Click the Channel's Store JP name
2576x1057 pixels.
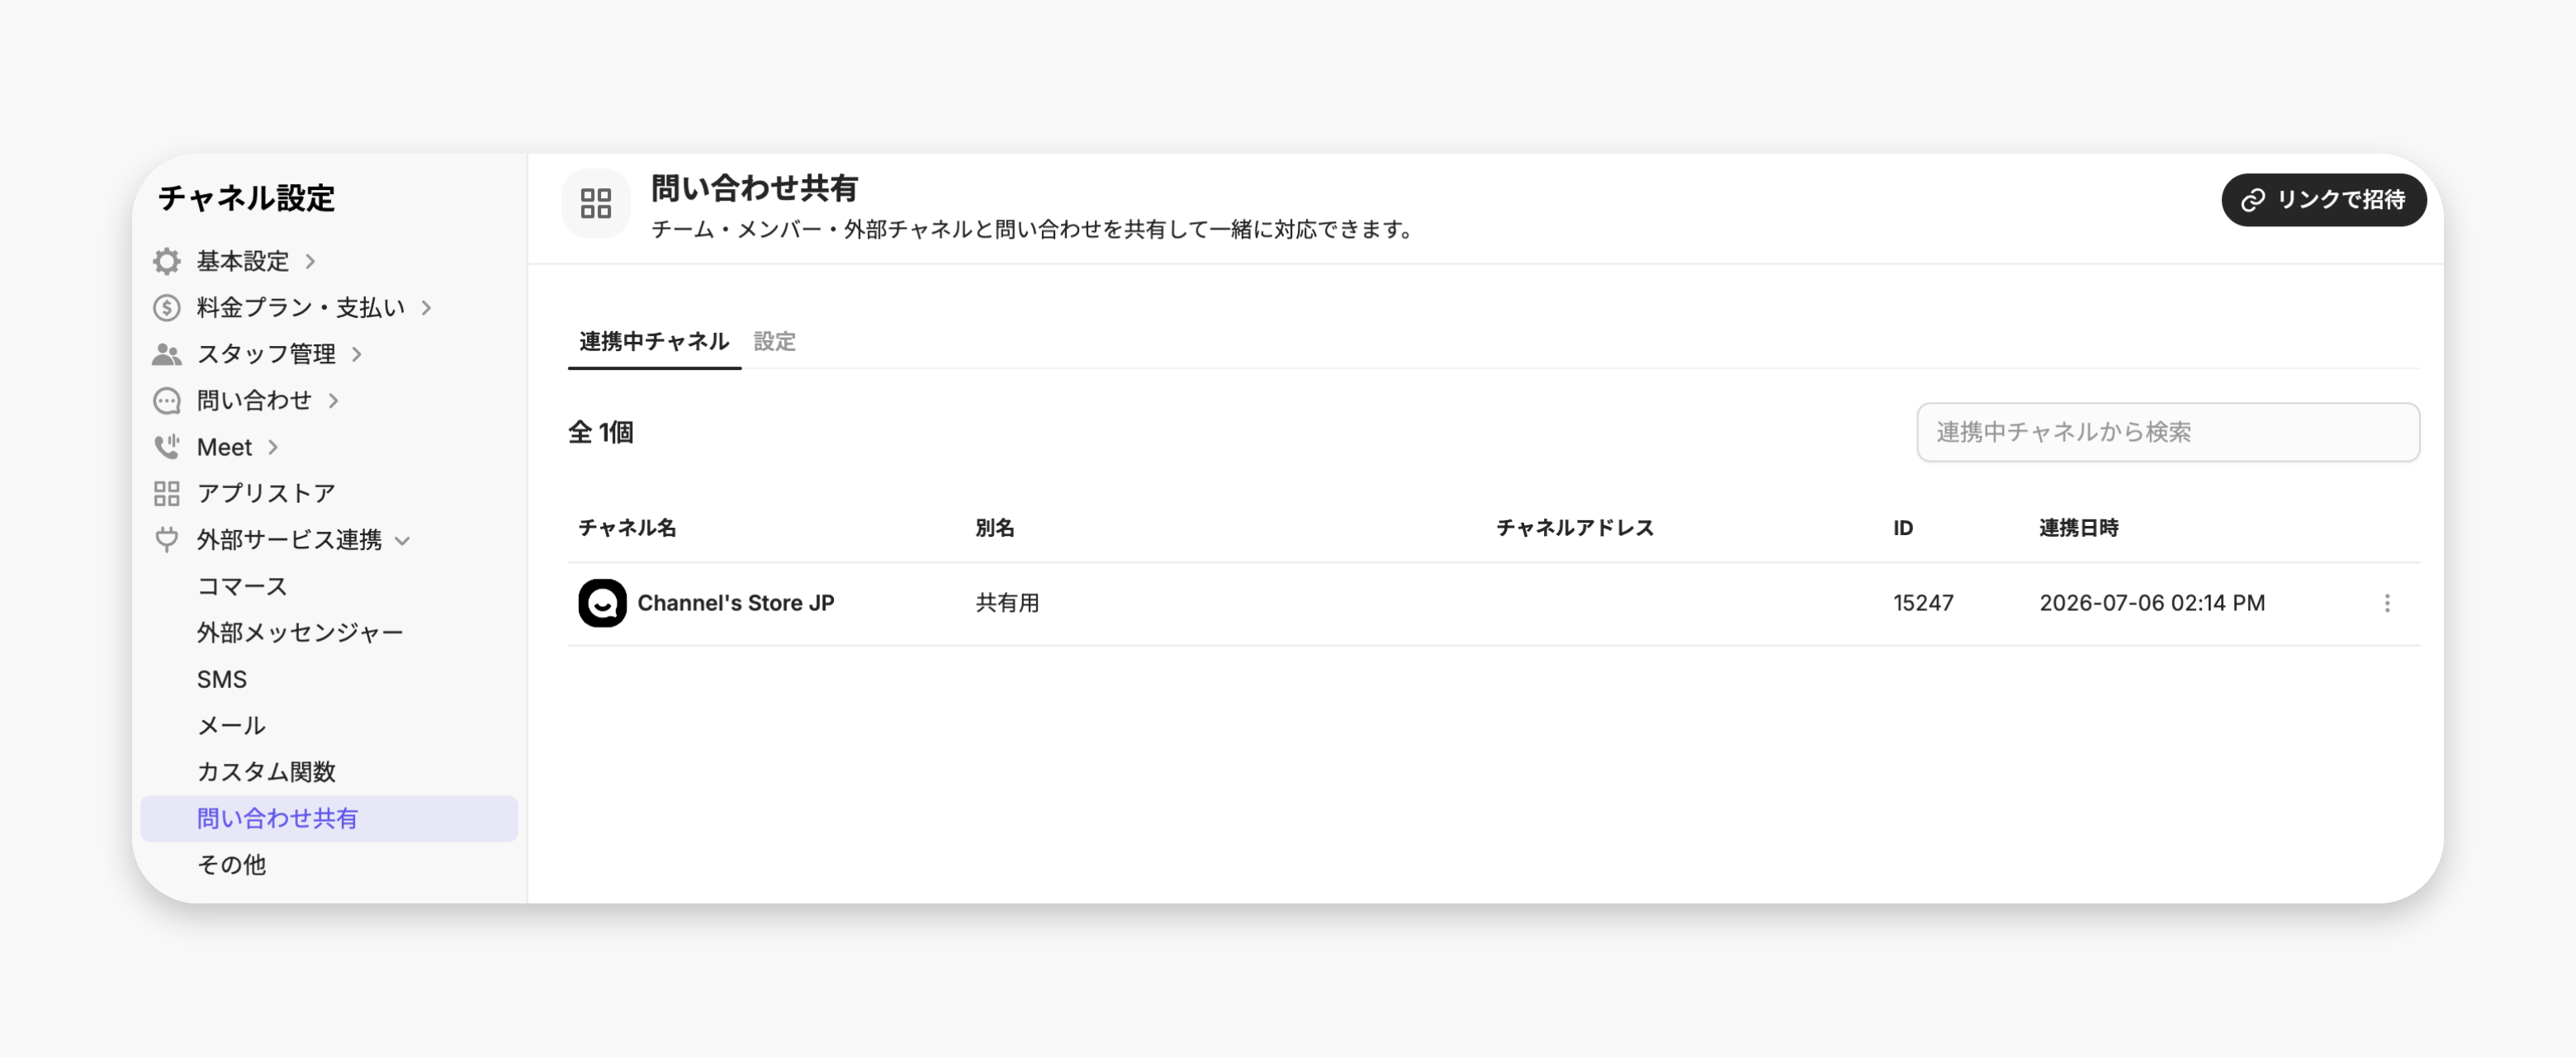tap(736, 603)
